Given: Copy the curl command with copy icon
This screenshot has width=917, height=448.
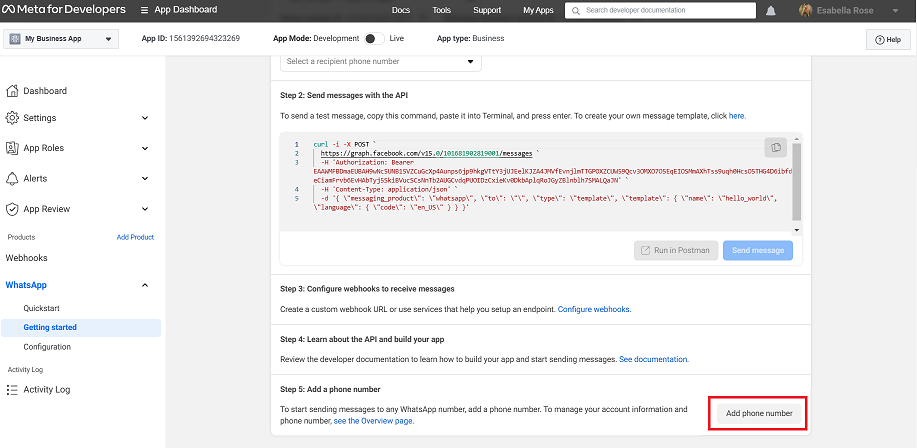Looking at the screenshot, I should pyautogui.click(x=775, y=147).
